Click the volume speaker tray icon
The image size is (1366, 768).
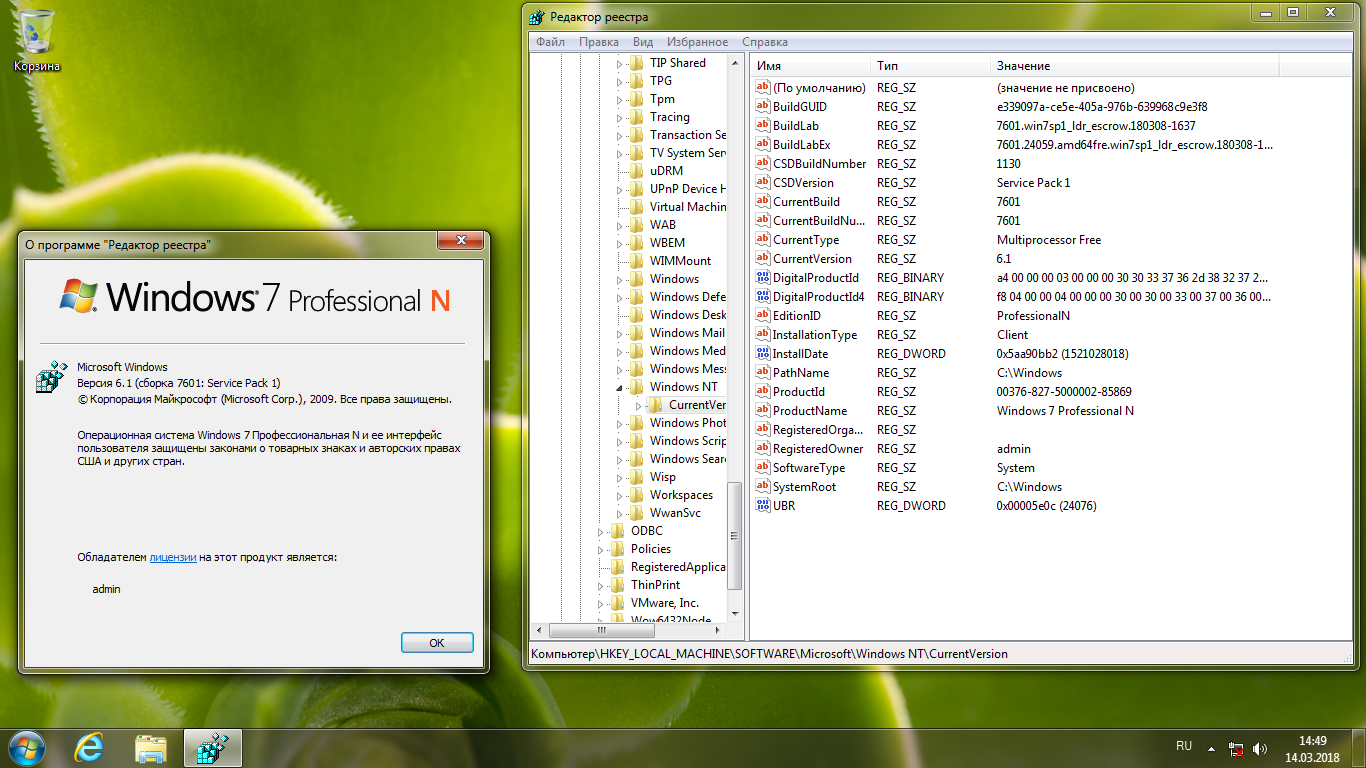click(x=1260, y=748)
